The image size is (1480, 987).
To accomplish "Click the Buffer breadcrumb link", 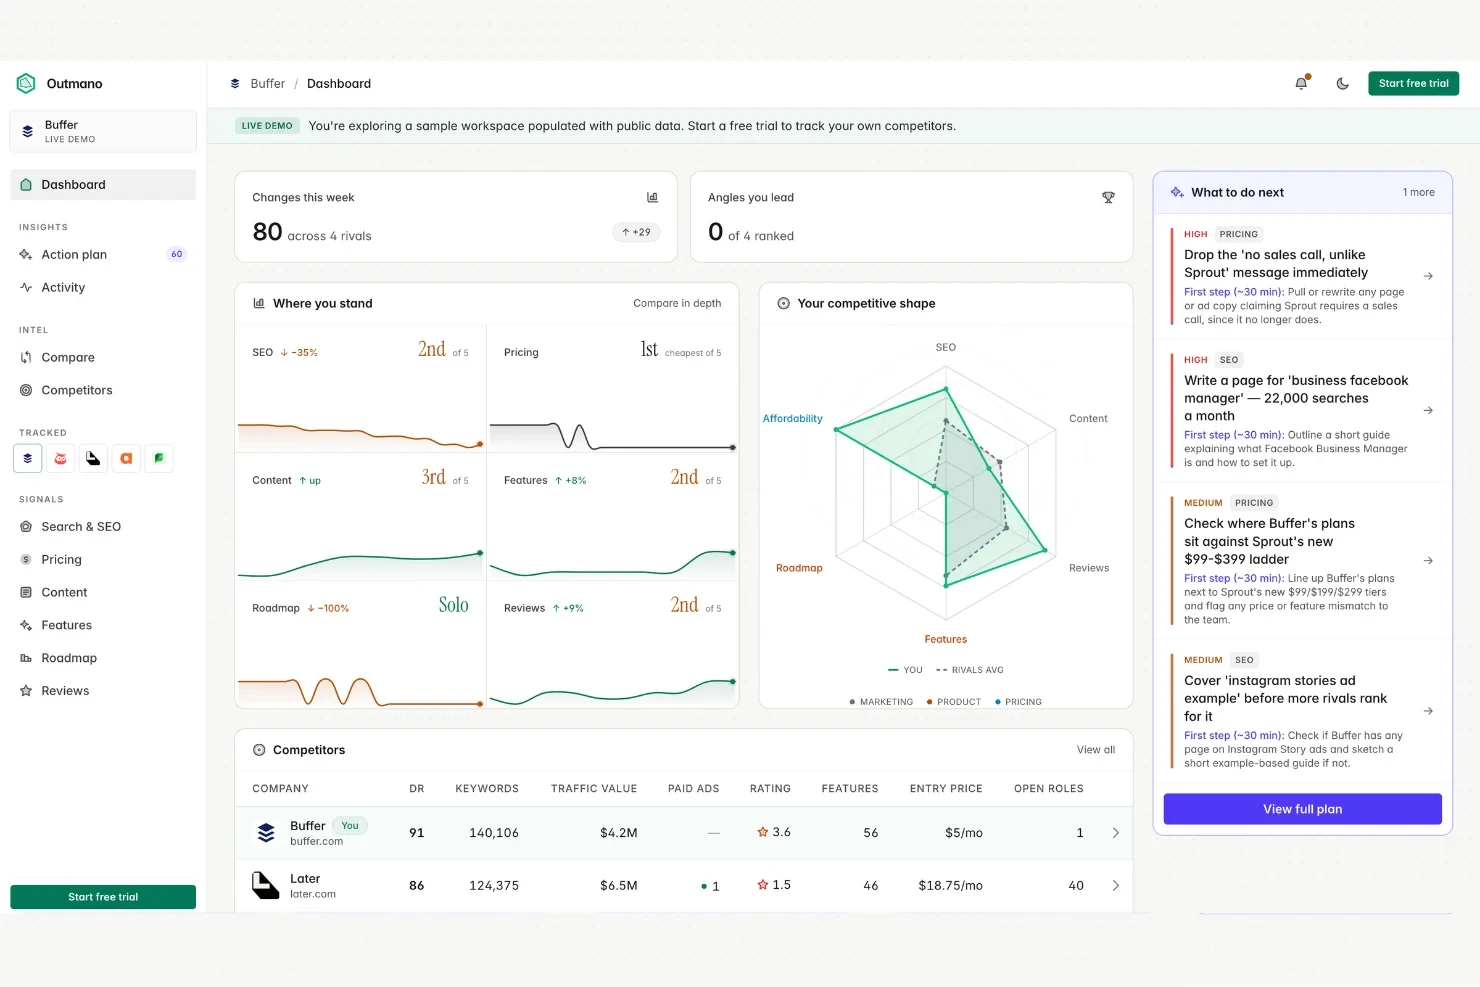I will point(267,84).
